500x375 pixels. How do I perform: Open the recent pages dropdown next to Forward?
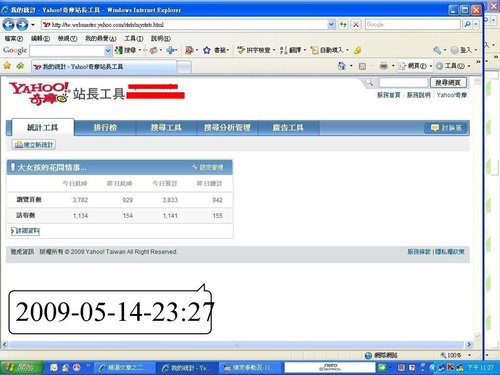tap(33, 25)
